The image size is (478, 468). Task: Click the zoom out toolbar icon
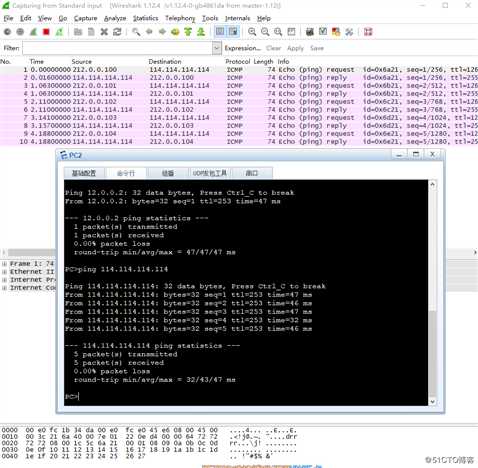[x=265, y=32]
